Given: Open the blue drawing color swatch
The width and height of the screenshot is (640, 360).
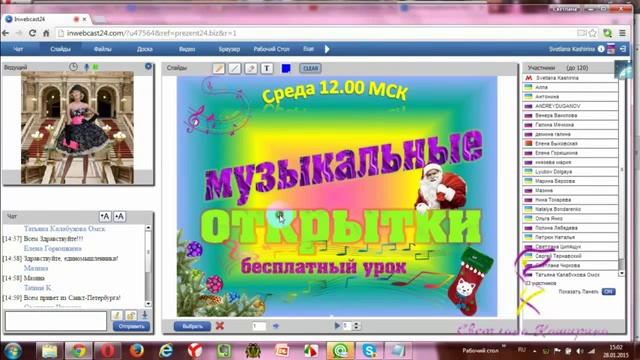Looking at the screenshot, I should [286, 68].
